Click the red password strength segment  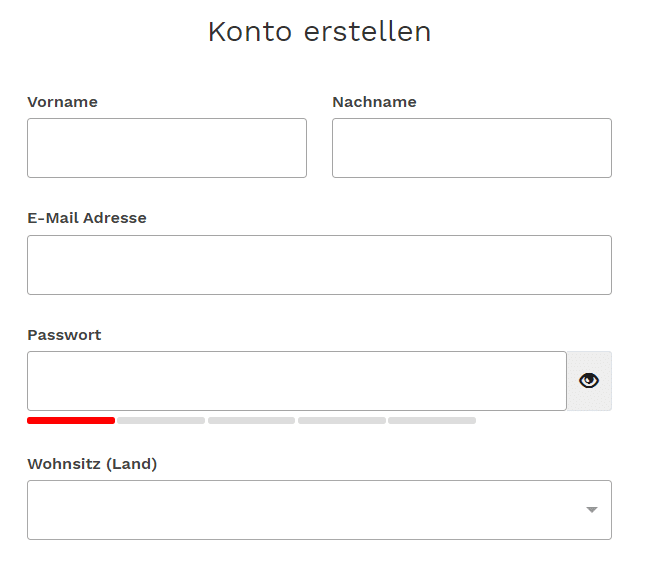coord(71,420)
